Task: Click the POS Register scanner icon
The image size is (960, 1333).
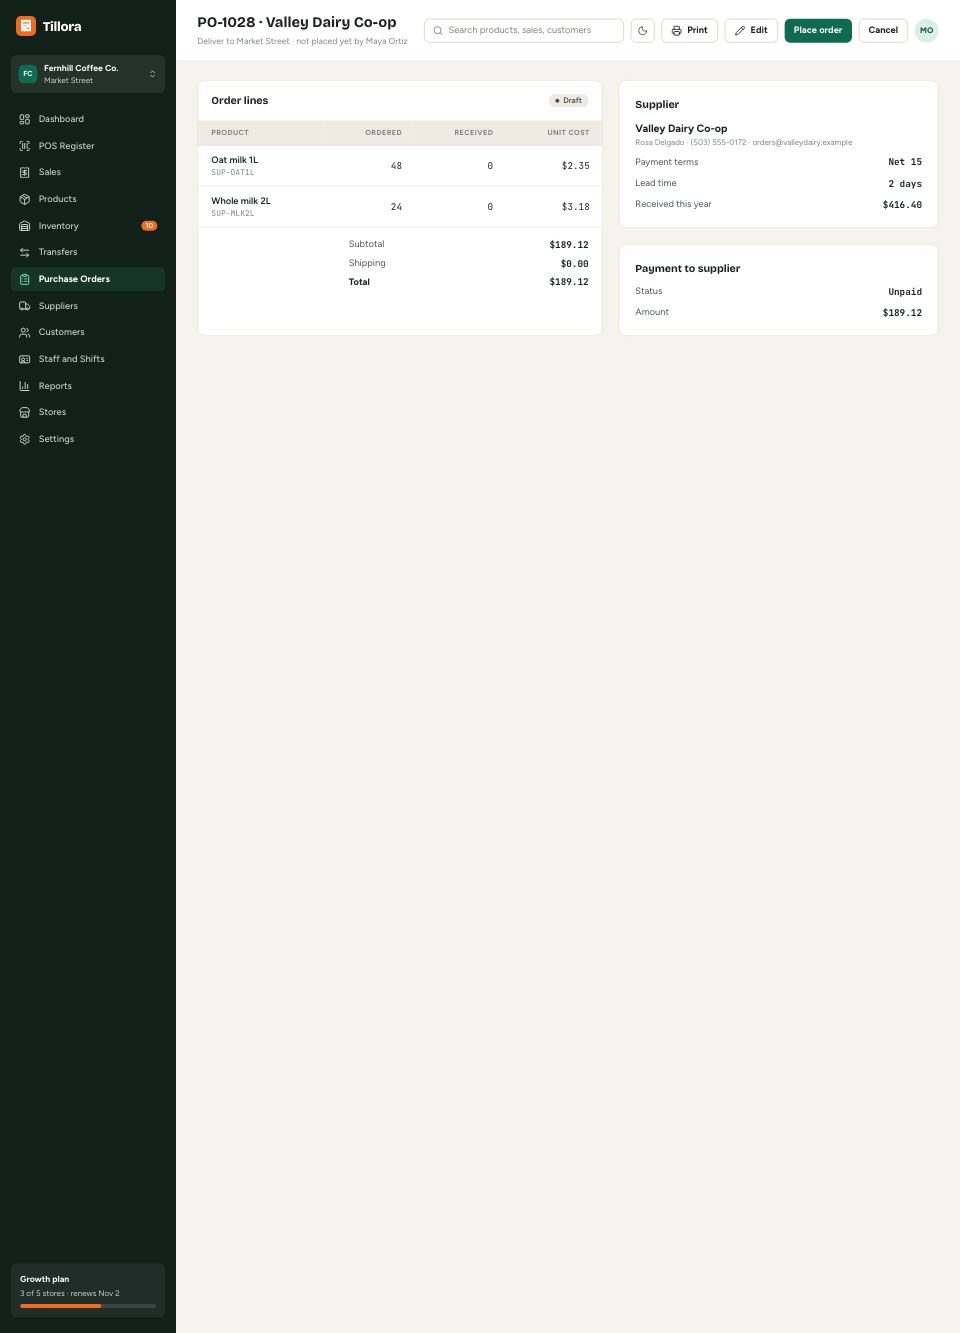Action: (x=25, y=146)
